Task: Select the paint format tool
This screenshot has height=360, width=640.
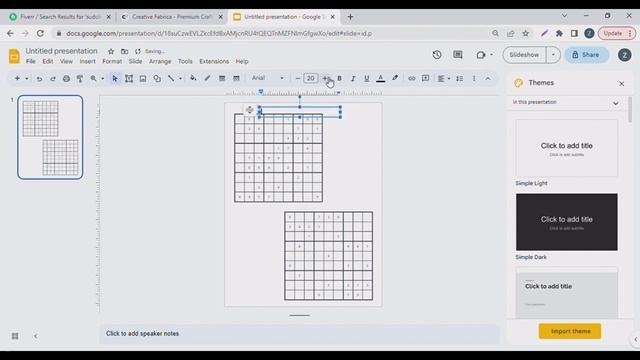Action: click(x=80, y=79)
